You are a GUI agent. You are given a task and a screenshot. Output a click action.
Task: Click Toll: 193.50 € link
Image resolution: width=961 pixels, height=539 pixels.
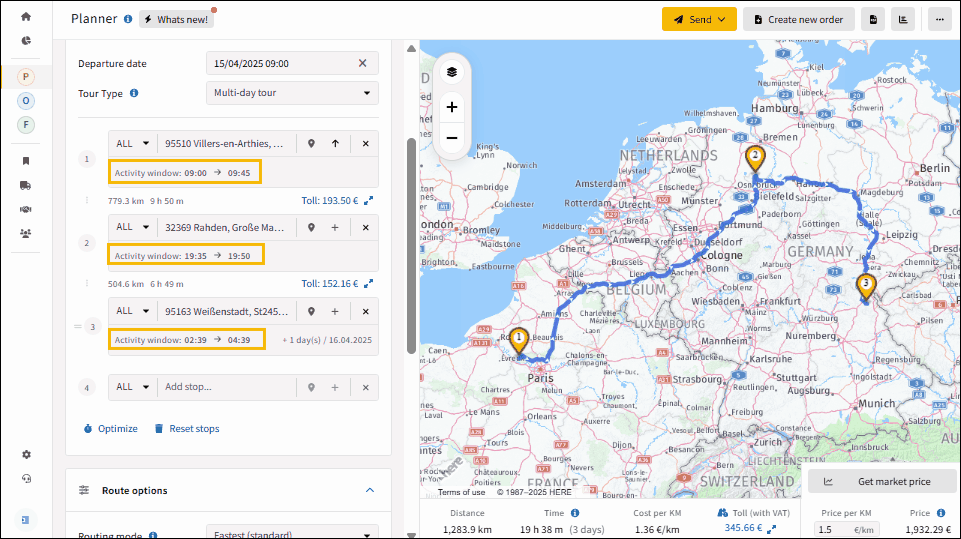pyautogui.click(x=330, y=201)
